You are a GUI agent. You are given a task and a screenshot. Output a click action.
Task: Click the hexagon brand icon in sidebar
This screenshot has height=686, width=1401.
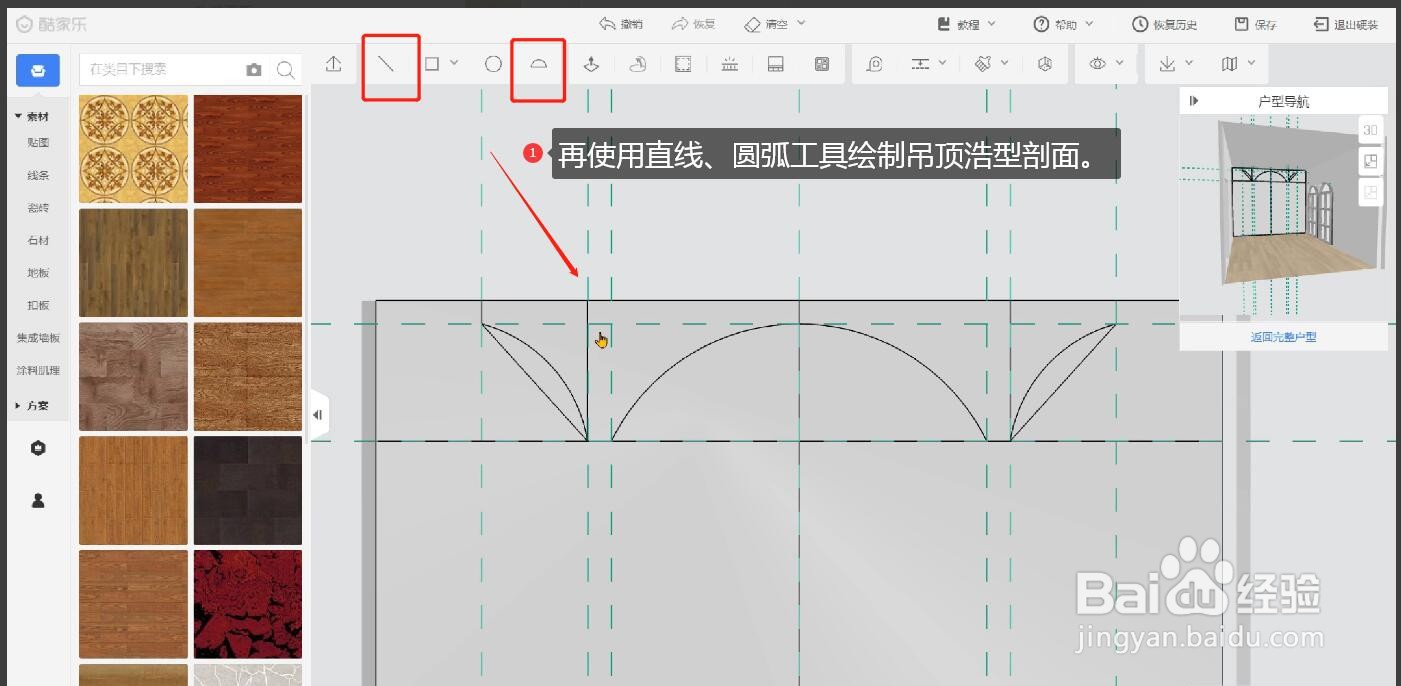[38, 448]
